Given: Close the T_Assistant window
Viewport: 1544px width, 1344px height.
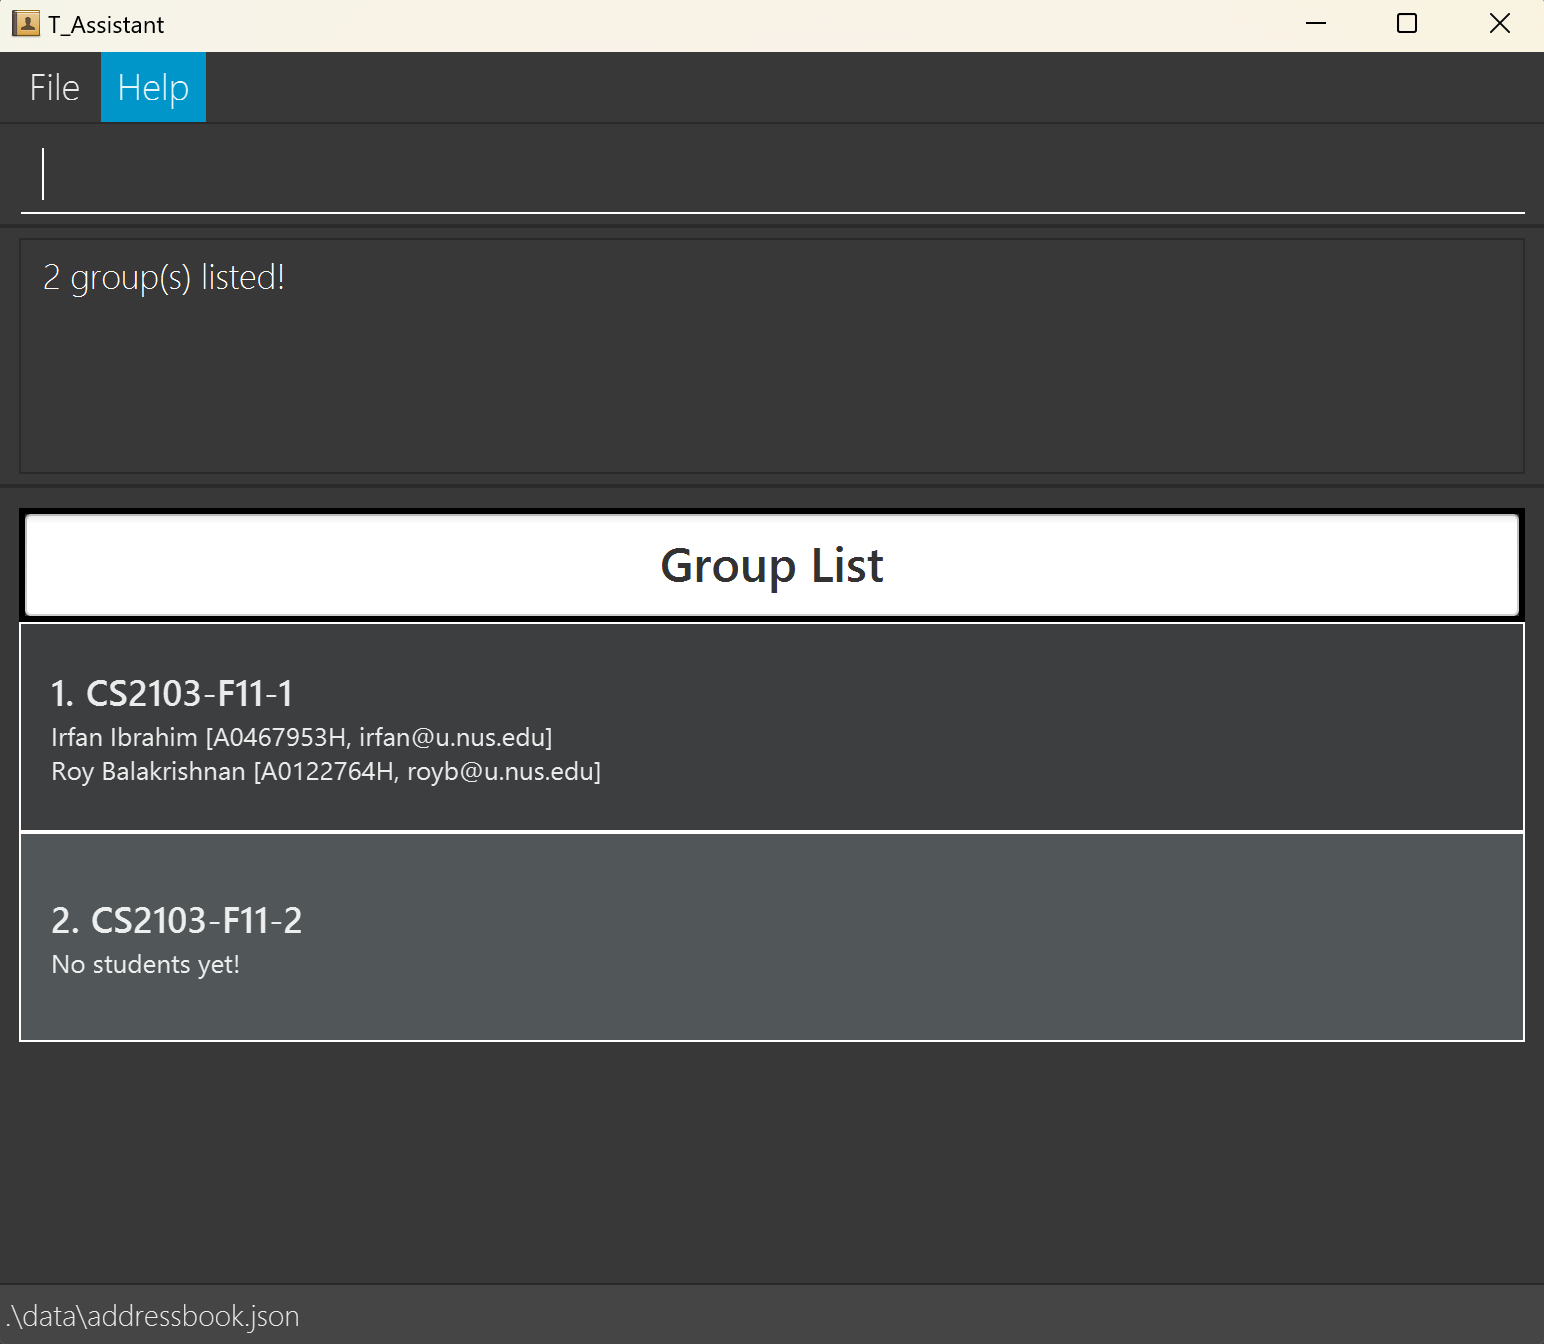Looking at the screenshot, I should point(1499,24).
